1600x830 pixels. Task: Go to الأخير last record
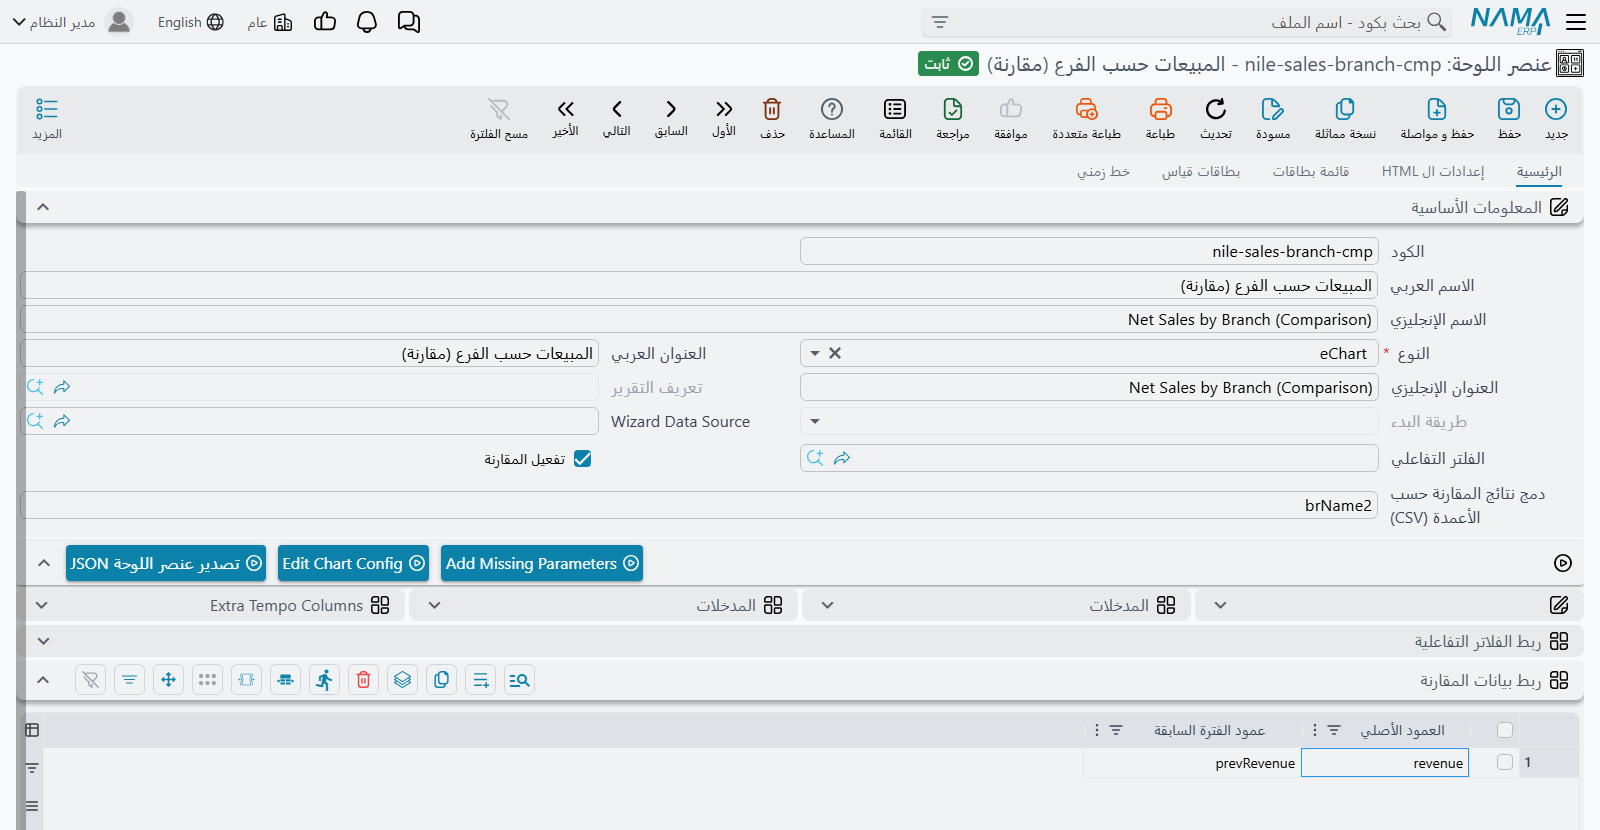tap(566, 109)
